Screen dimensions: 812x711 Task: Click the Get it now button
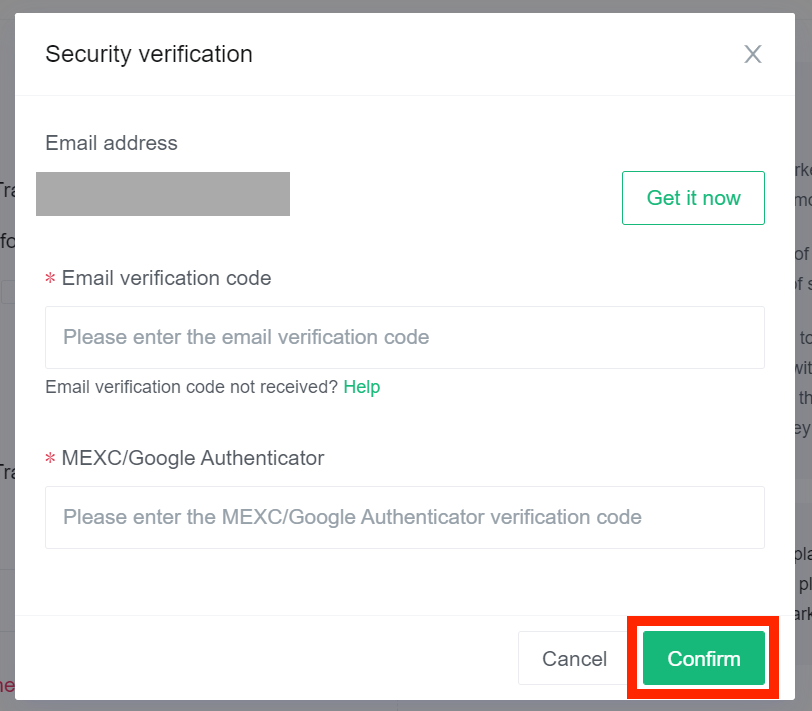click(x=693, y=198)
